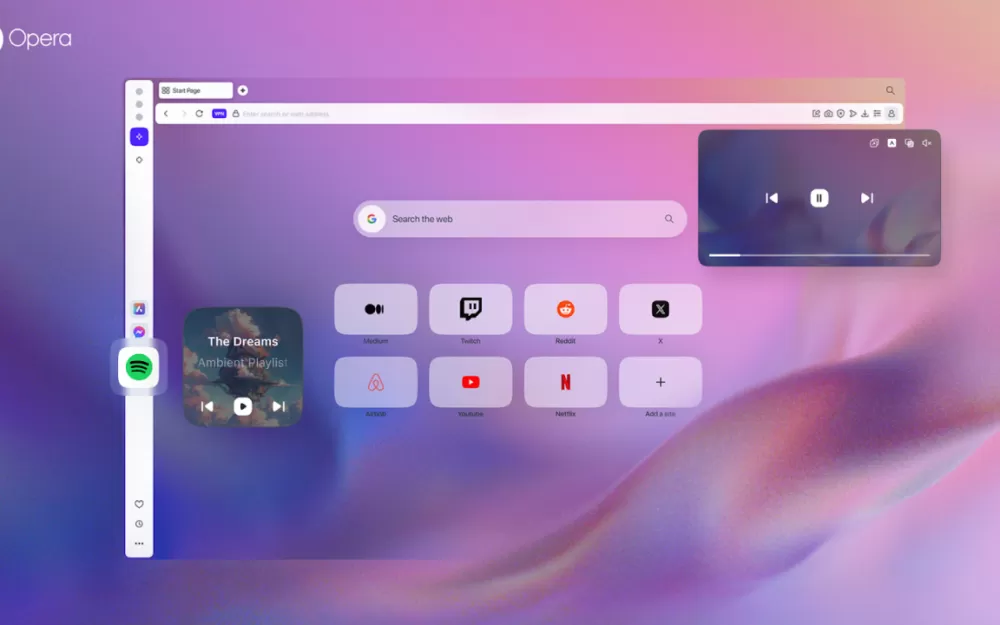Open the Netflix speed dial tile
1000x625 pixels.
[565, 382]
